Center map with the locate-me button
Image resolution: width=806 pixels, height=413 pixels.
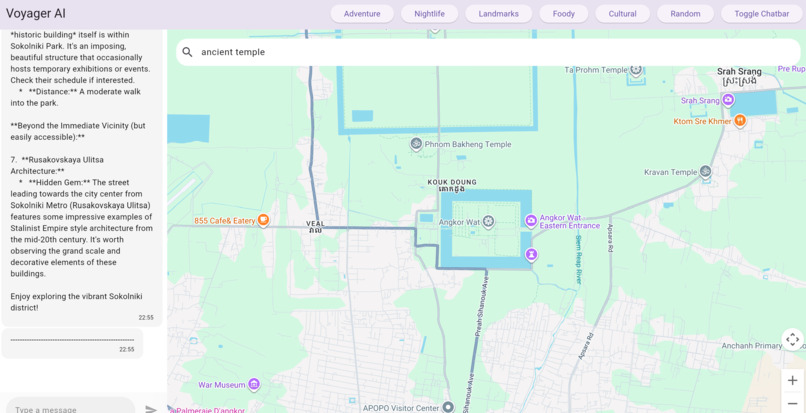coord(793,339)
